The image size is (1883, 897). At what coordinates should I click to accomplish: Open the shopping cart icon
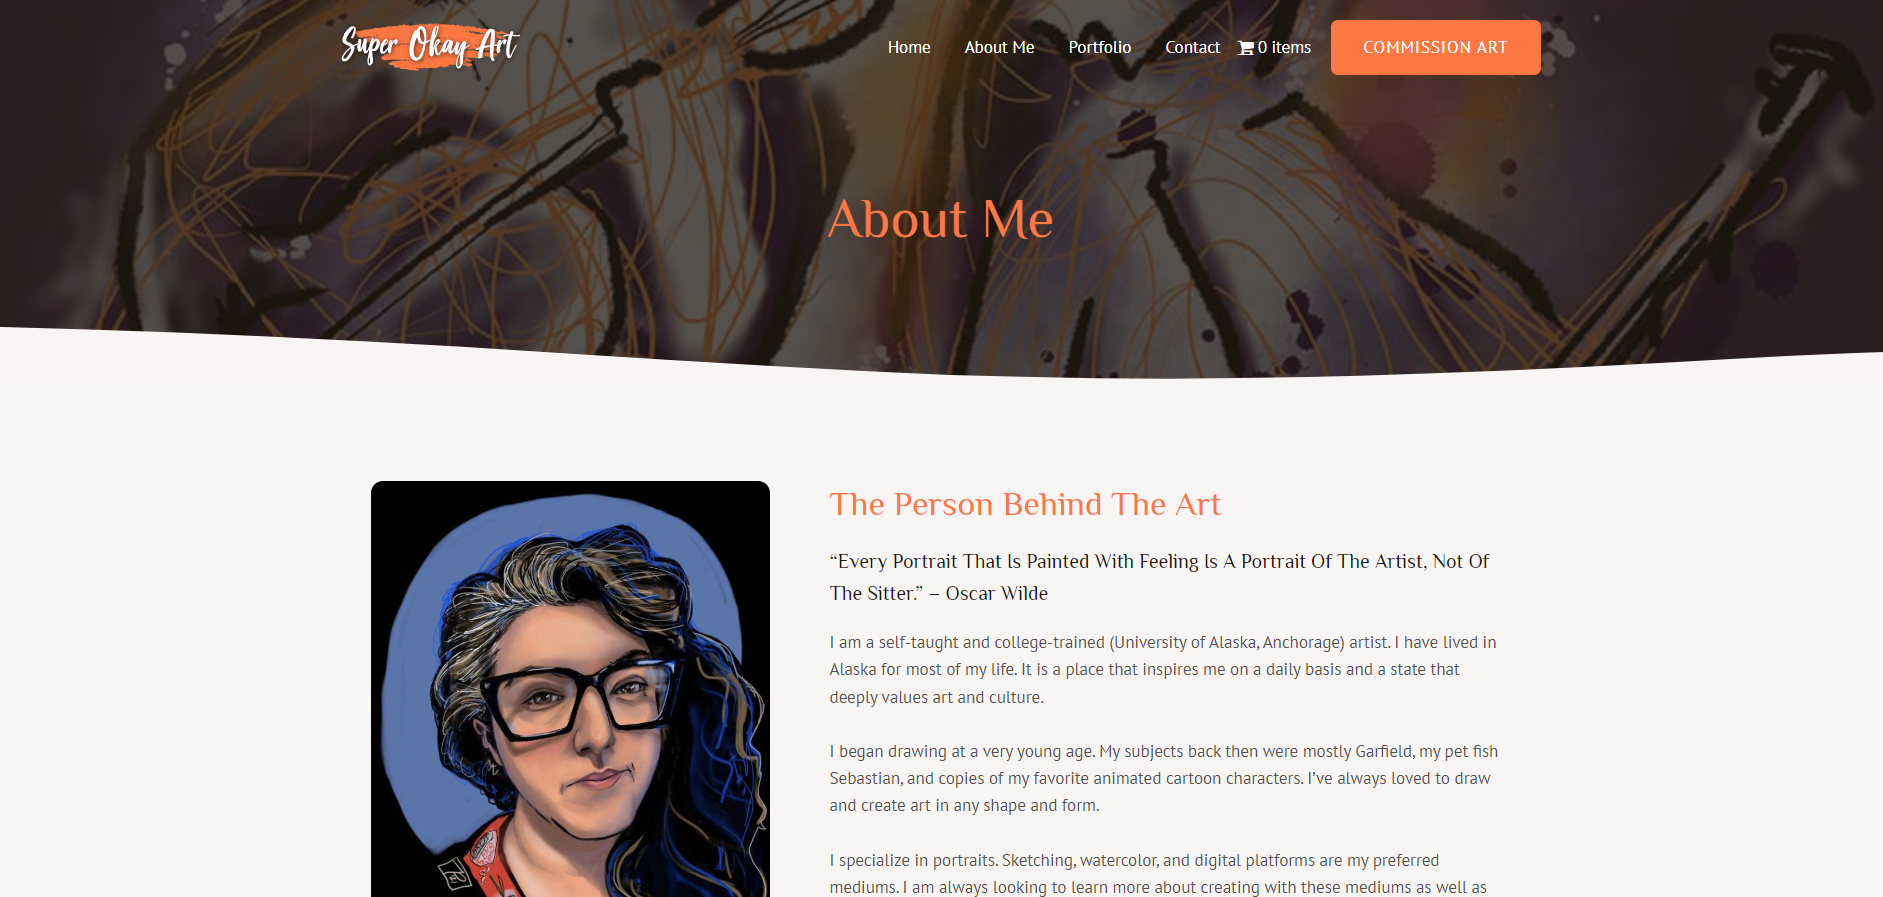coord(1246,47)
